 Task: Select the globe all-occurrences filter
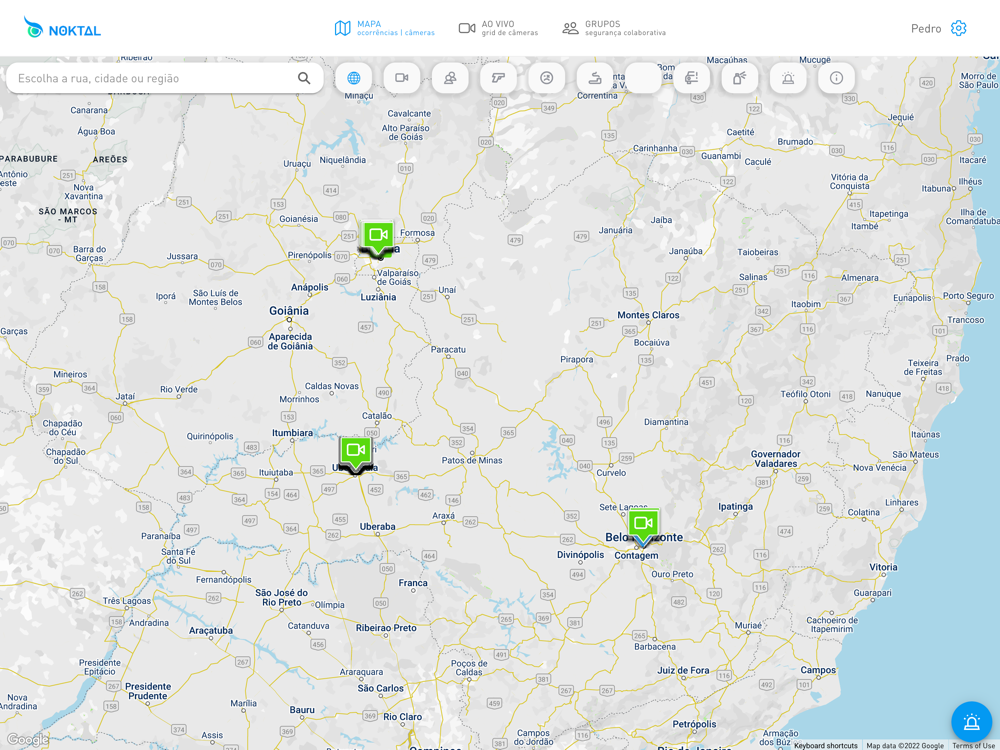coord(353,78)
